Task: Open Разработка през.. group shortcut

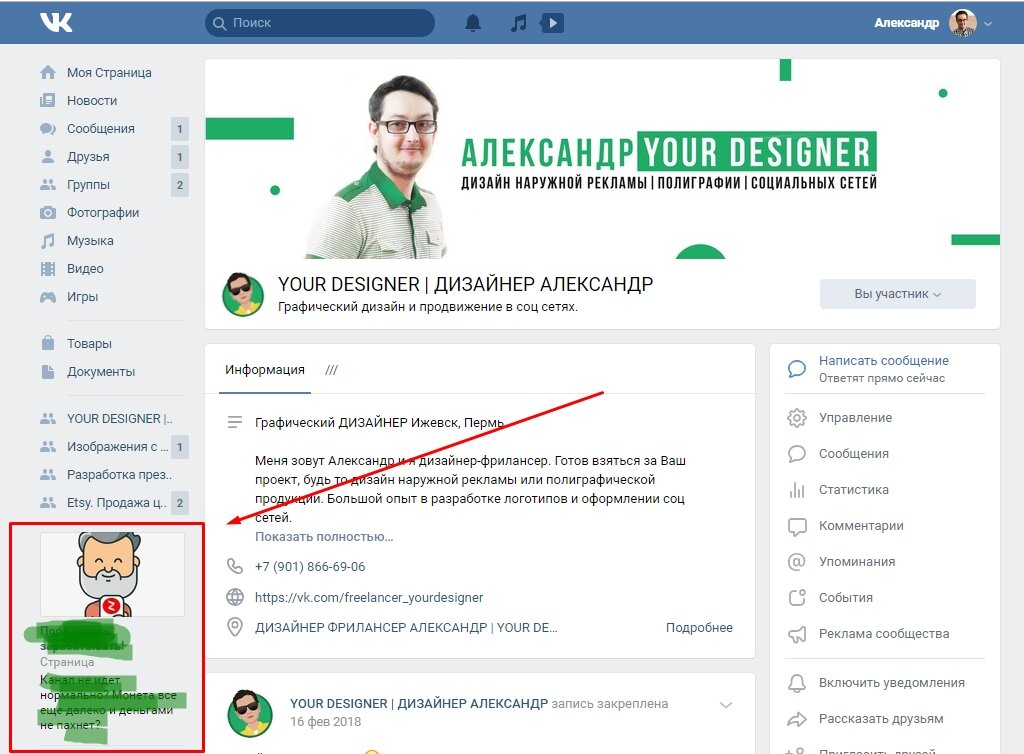Action: pos(120,475)
